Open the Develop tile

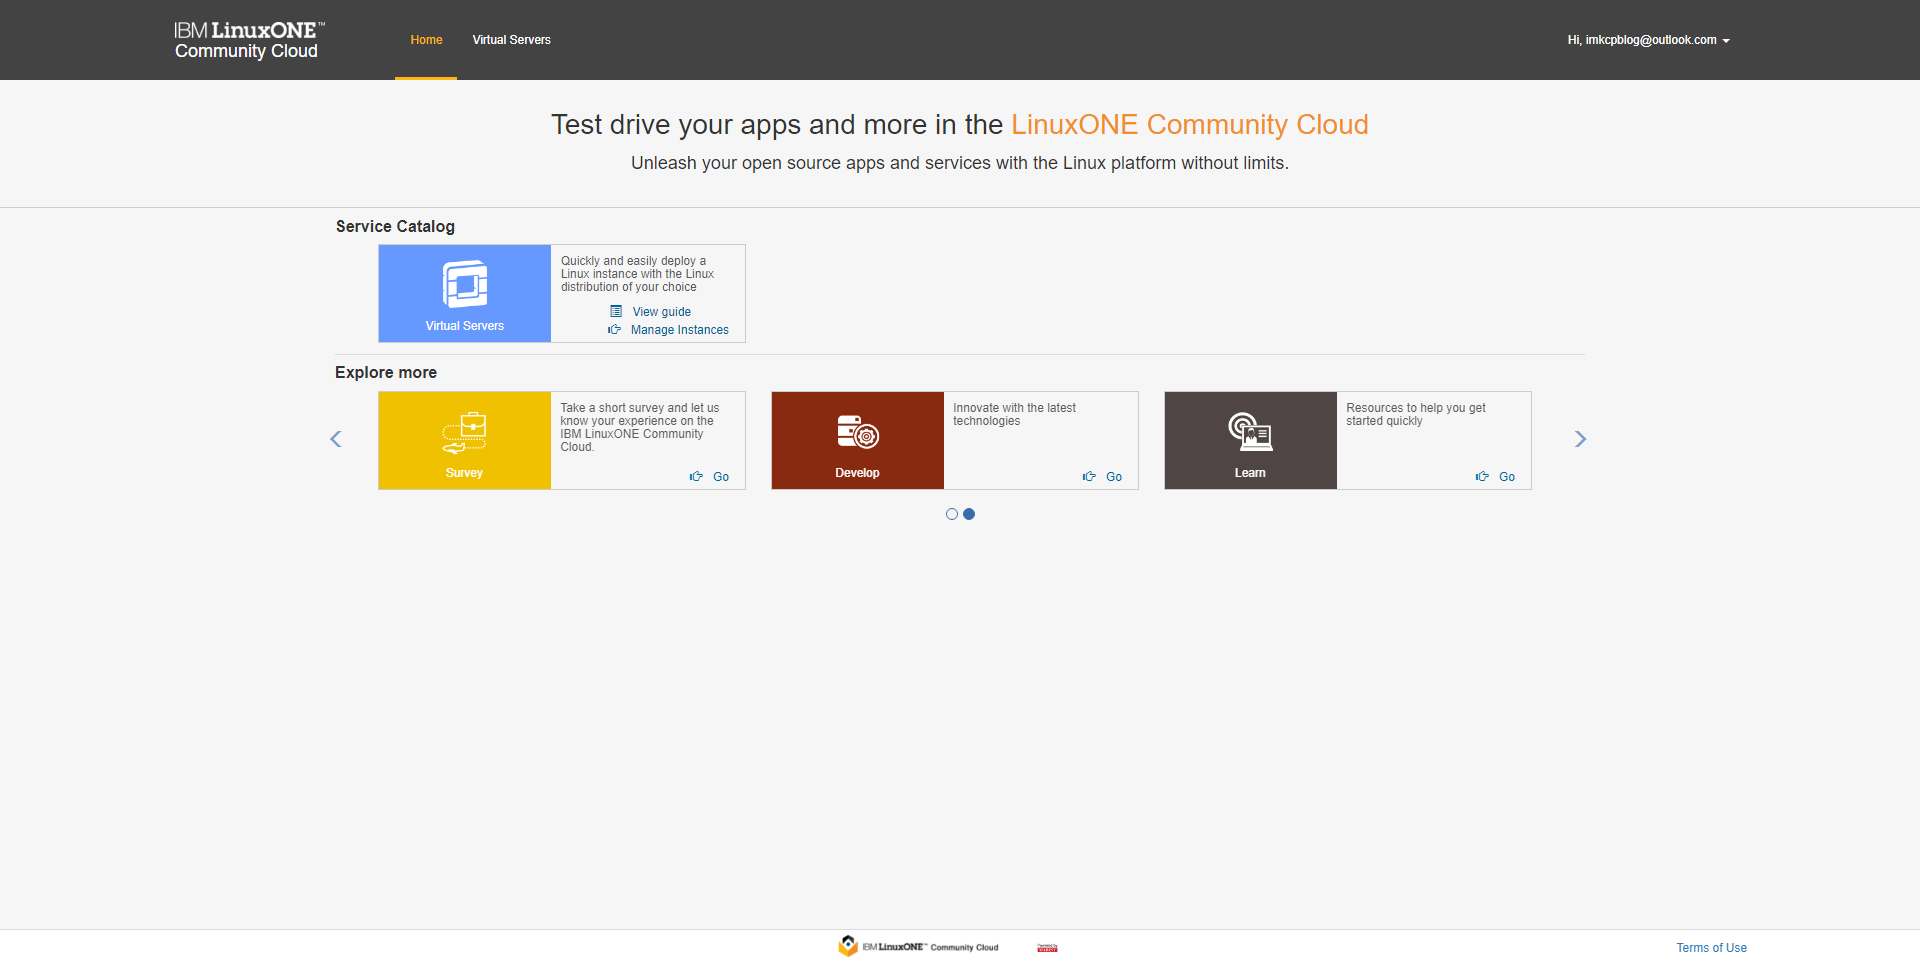point(858,440)
